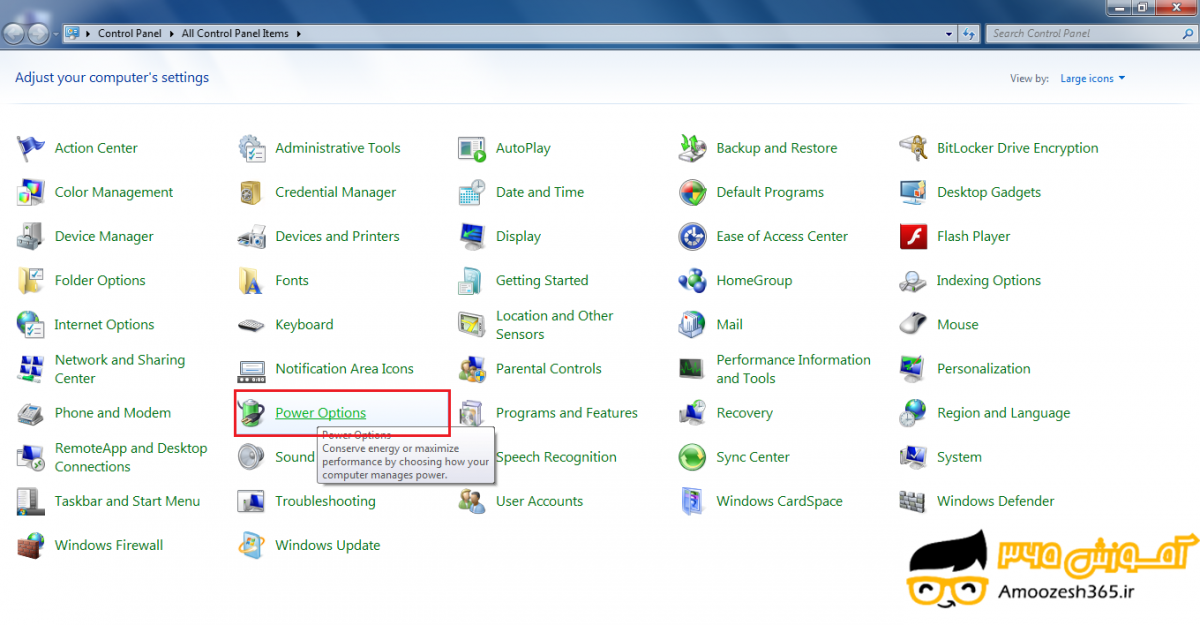Click the BitLocker Drive Encryption icon
The image size is (1200, 625).
pyautogui.click(x=913, y=149)
